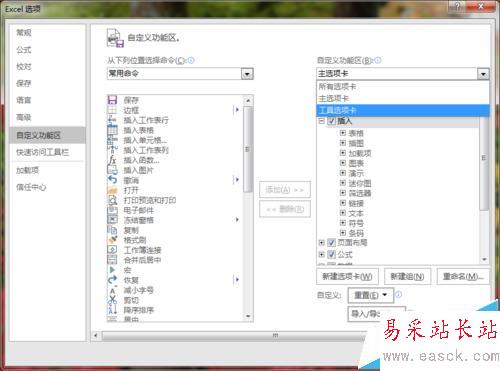Choose the 插入图片 command icon
500x371 pixels.
pyautogui.click(x=112, y=170)
